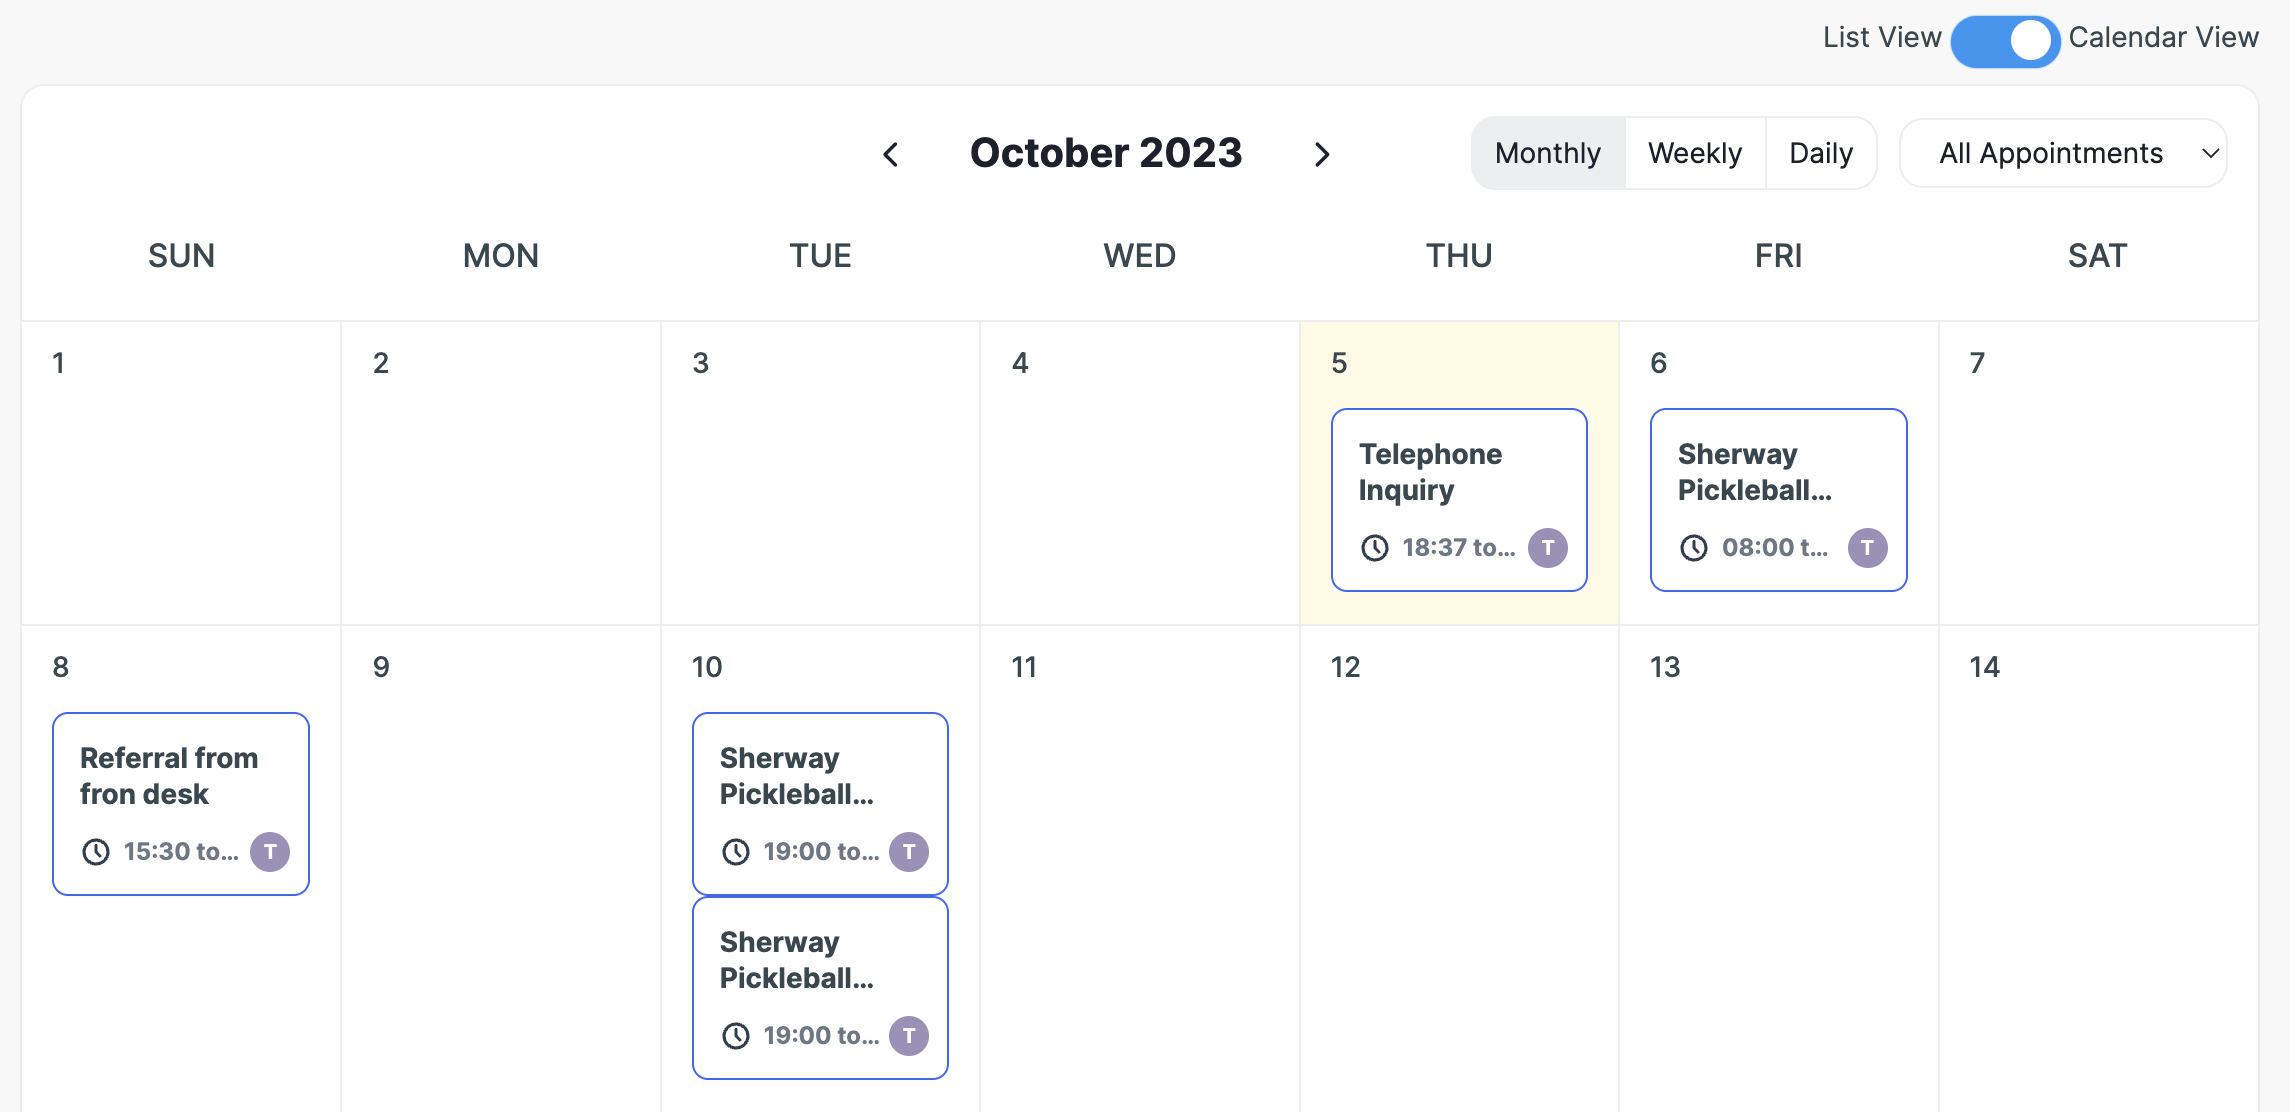Viewport: 2290px width, 1112px height.
Task: Toggle the List View / Calendar View switch
Action: click(x=2005, y=41)
